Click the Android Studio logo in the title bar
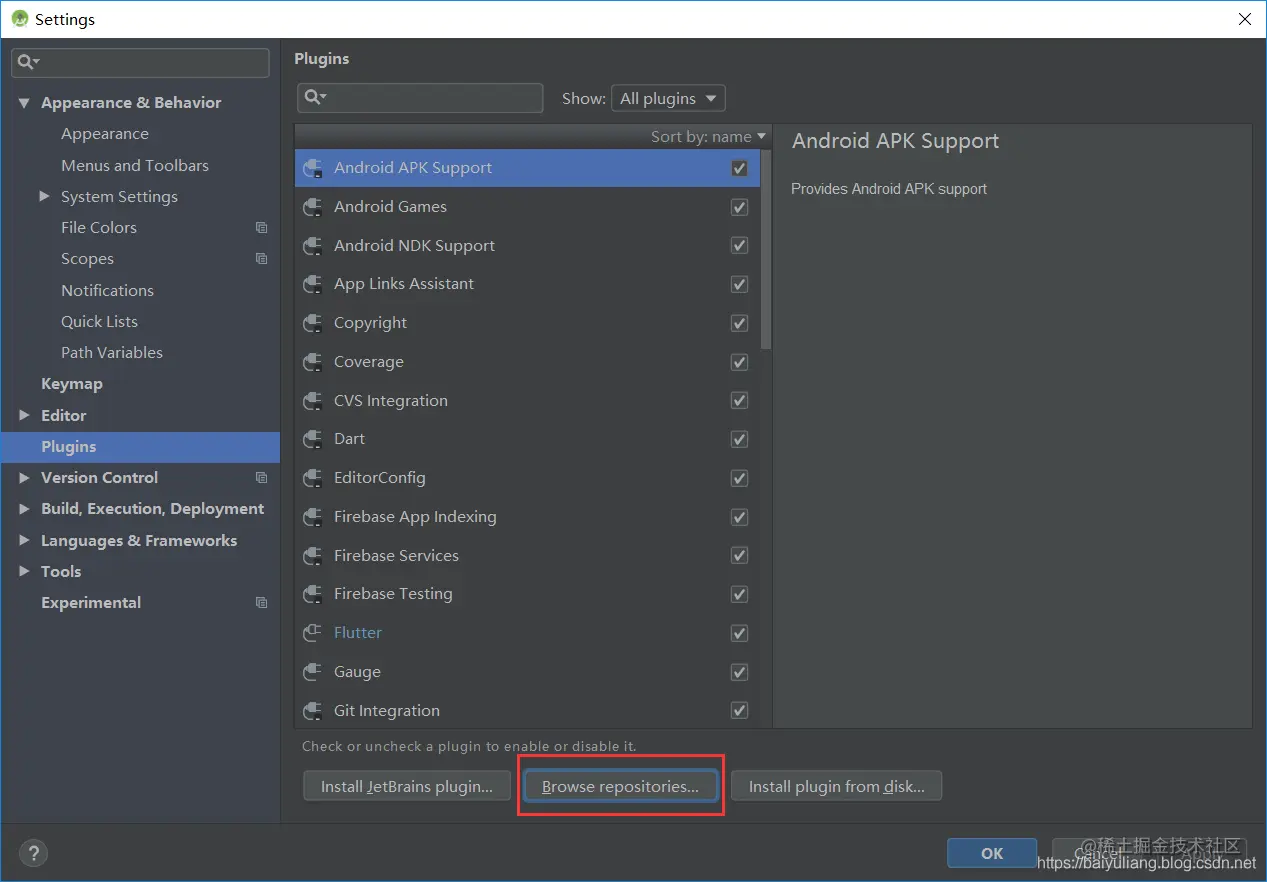The image size is (1267, 882). (19, 19)
